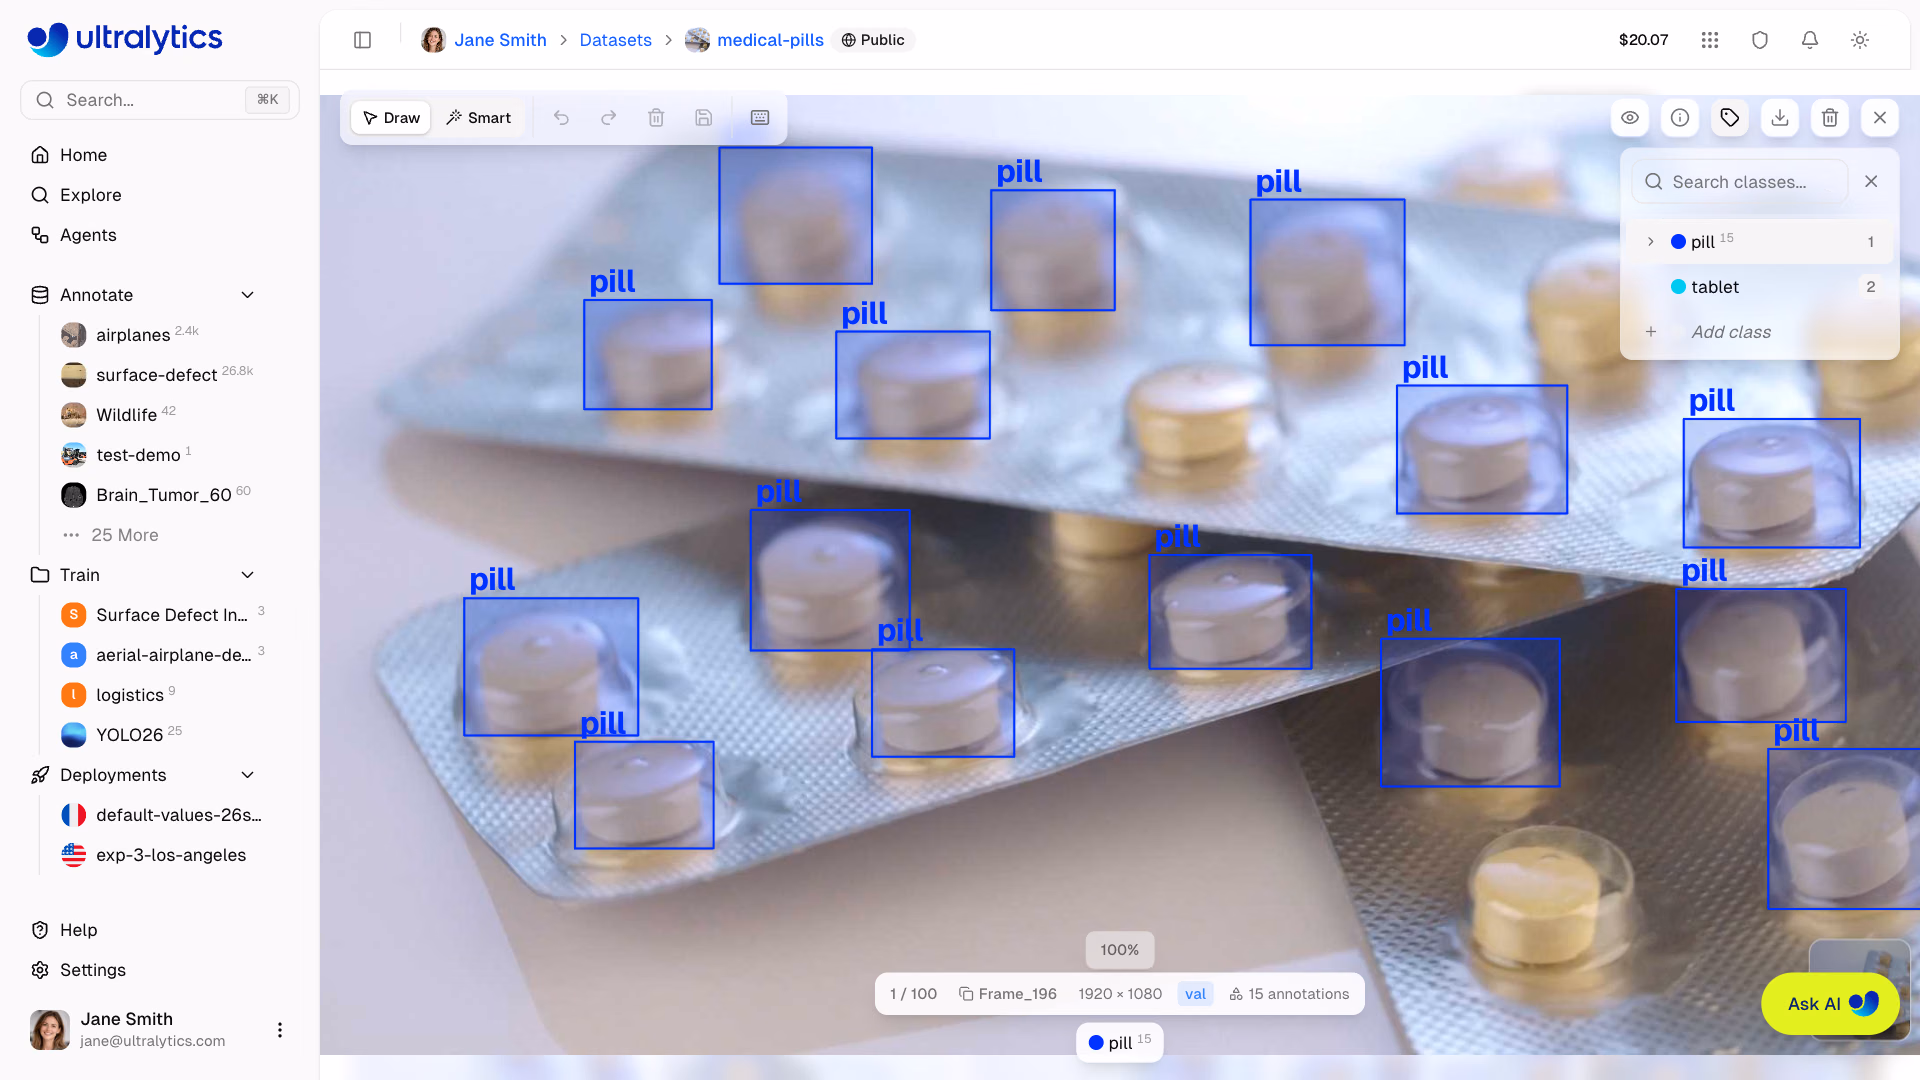This screenshot has height=1080, width=1920.
Task: Open the Brain_Tumor_60 dataset
Action: point(163,495)
